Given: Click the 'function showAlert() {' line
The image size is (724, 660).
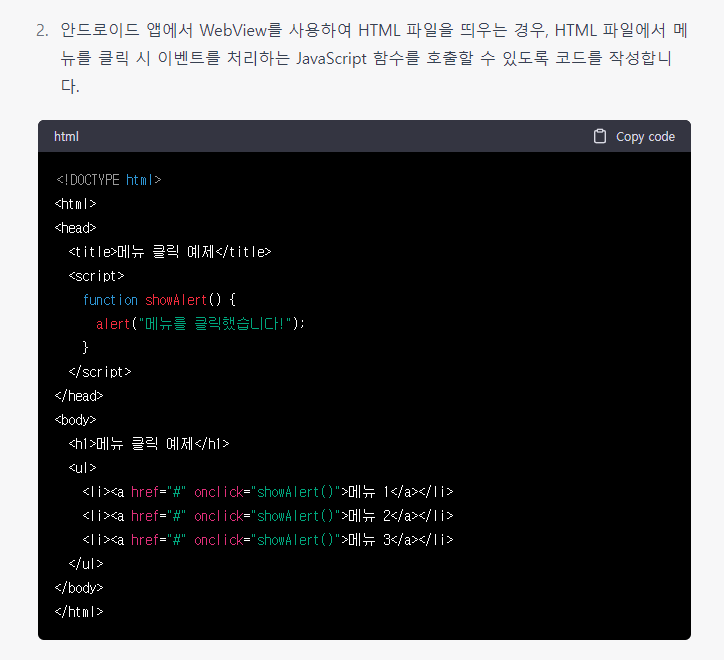Looking at the screenshot, I should [x=159, y=300].
